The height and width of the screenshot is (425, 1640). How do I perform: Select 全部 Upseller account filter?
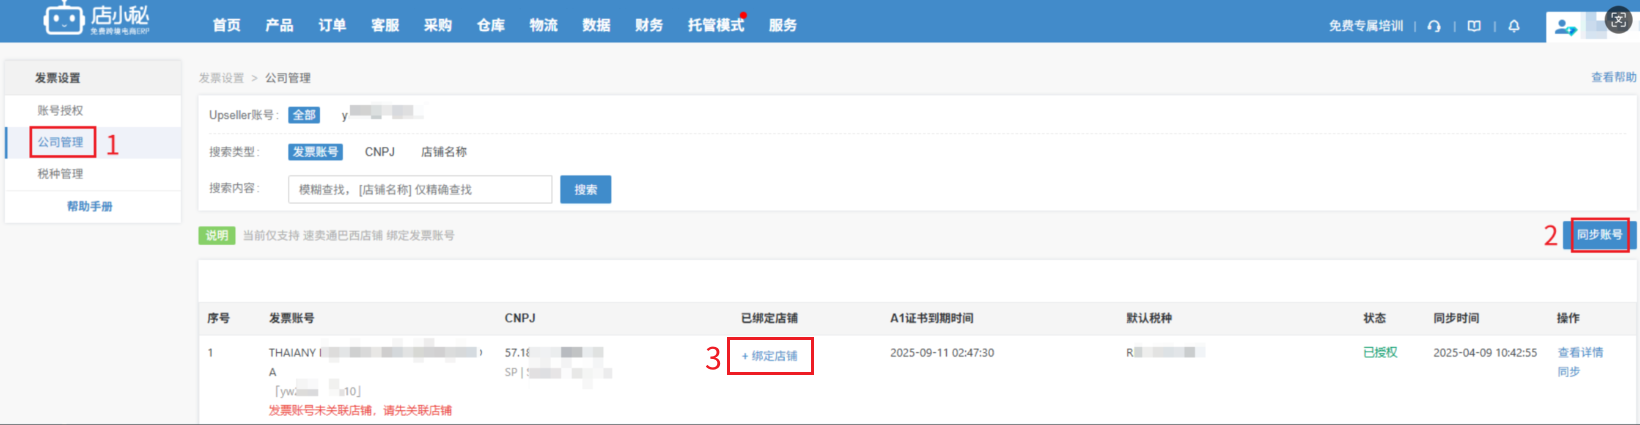pos(304,115)
